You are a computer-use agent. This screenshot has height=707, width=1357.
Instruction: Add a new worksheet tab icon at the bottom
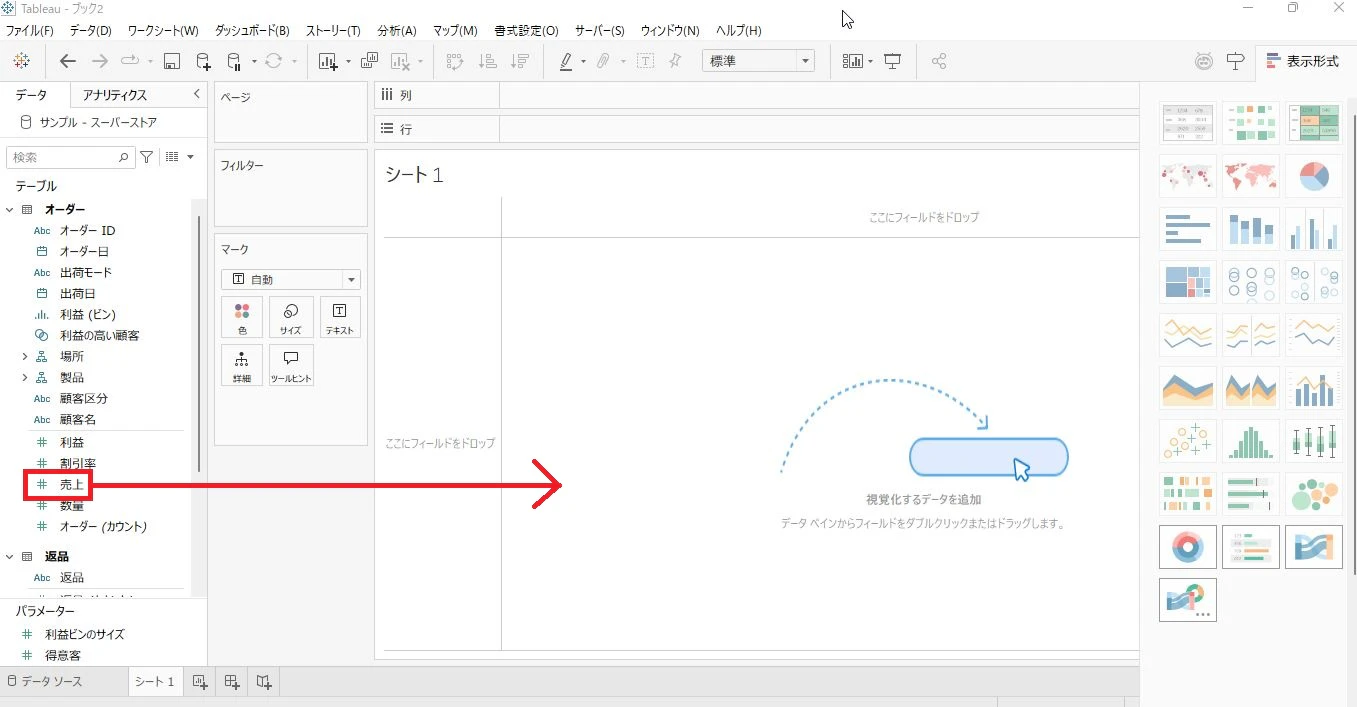[200, 682]
